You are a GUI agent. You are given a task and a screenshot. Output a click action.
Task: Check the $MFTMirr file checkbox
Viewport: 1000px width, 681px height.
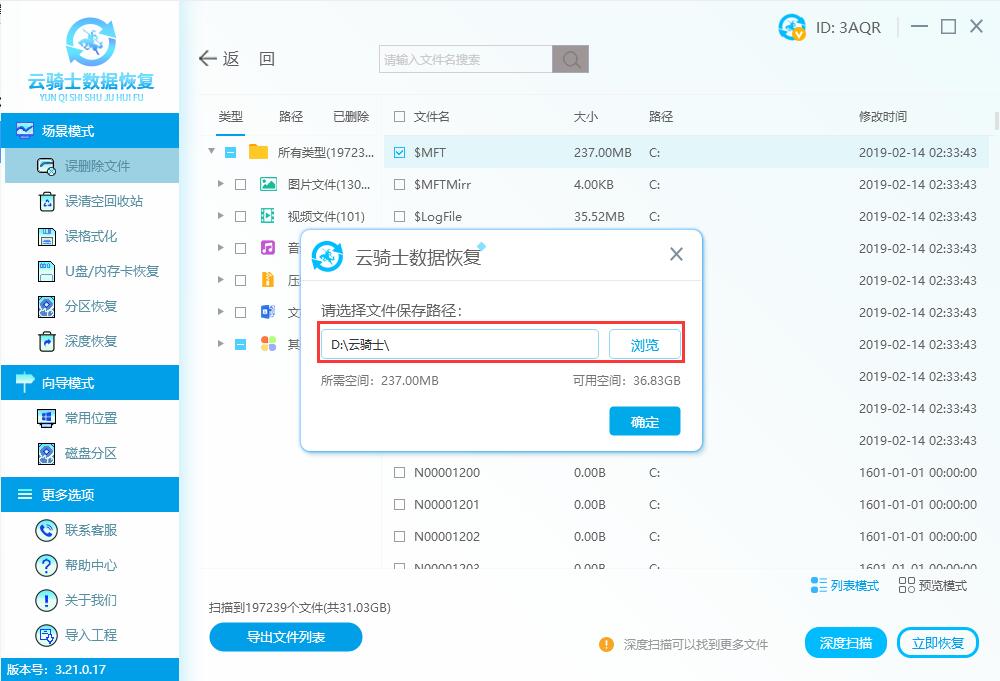(399, 184)
